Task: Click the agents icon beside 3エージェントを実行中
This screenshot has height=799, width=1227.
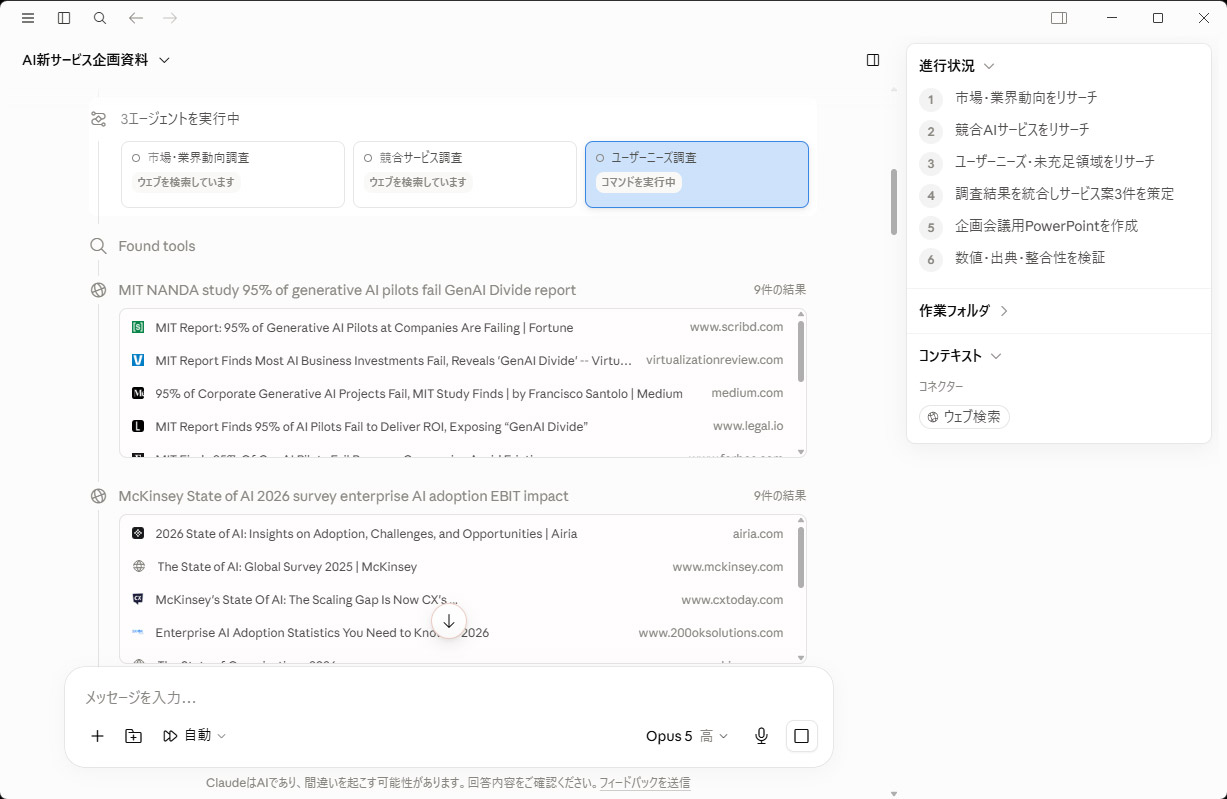Action: 98,119
